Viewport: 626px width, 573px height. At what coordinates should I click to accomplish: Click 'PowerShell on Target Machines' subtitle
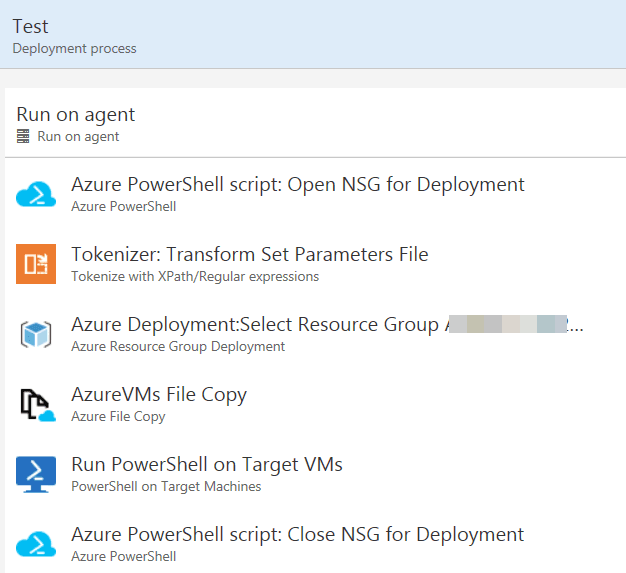click(x=166, y=486)
